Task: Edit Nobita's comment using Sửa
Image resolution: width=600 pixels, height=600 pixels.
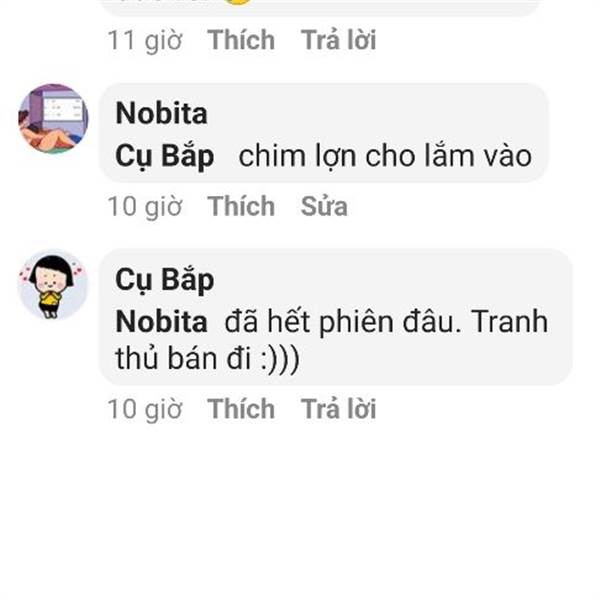Action: tap(324, 206)
